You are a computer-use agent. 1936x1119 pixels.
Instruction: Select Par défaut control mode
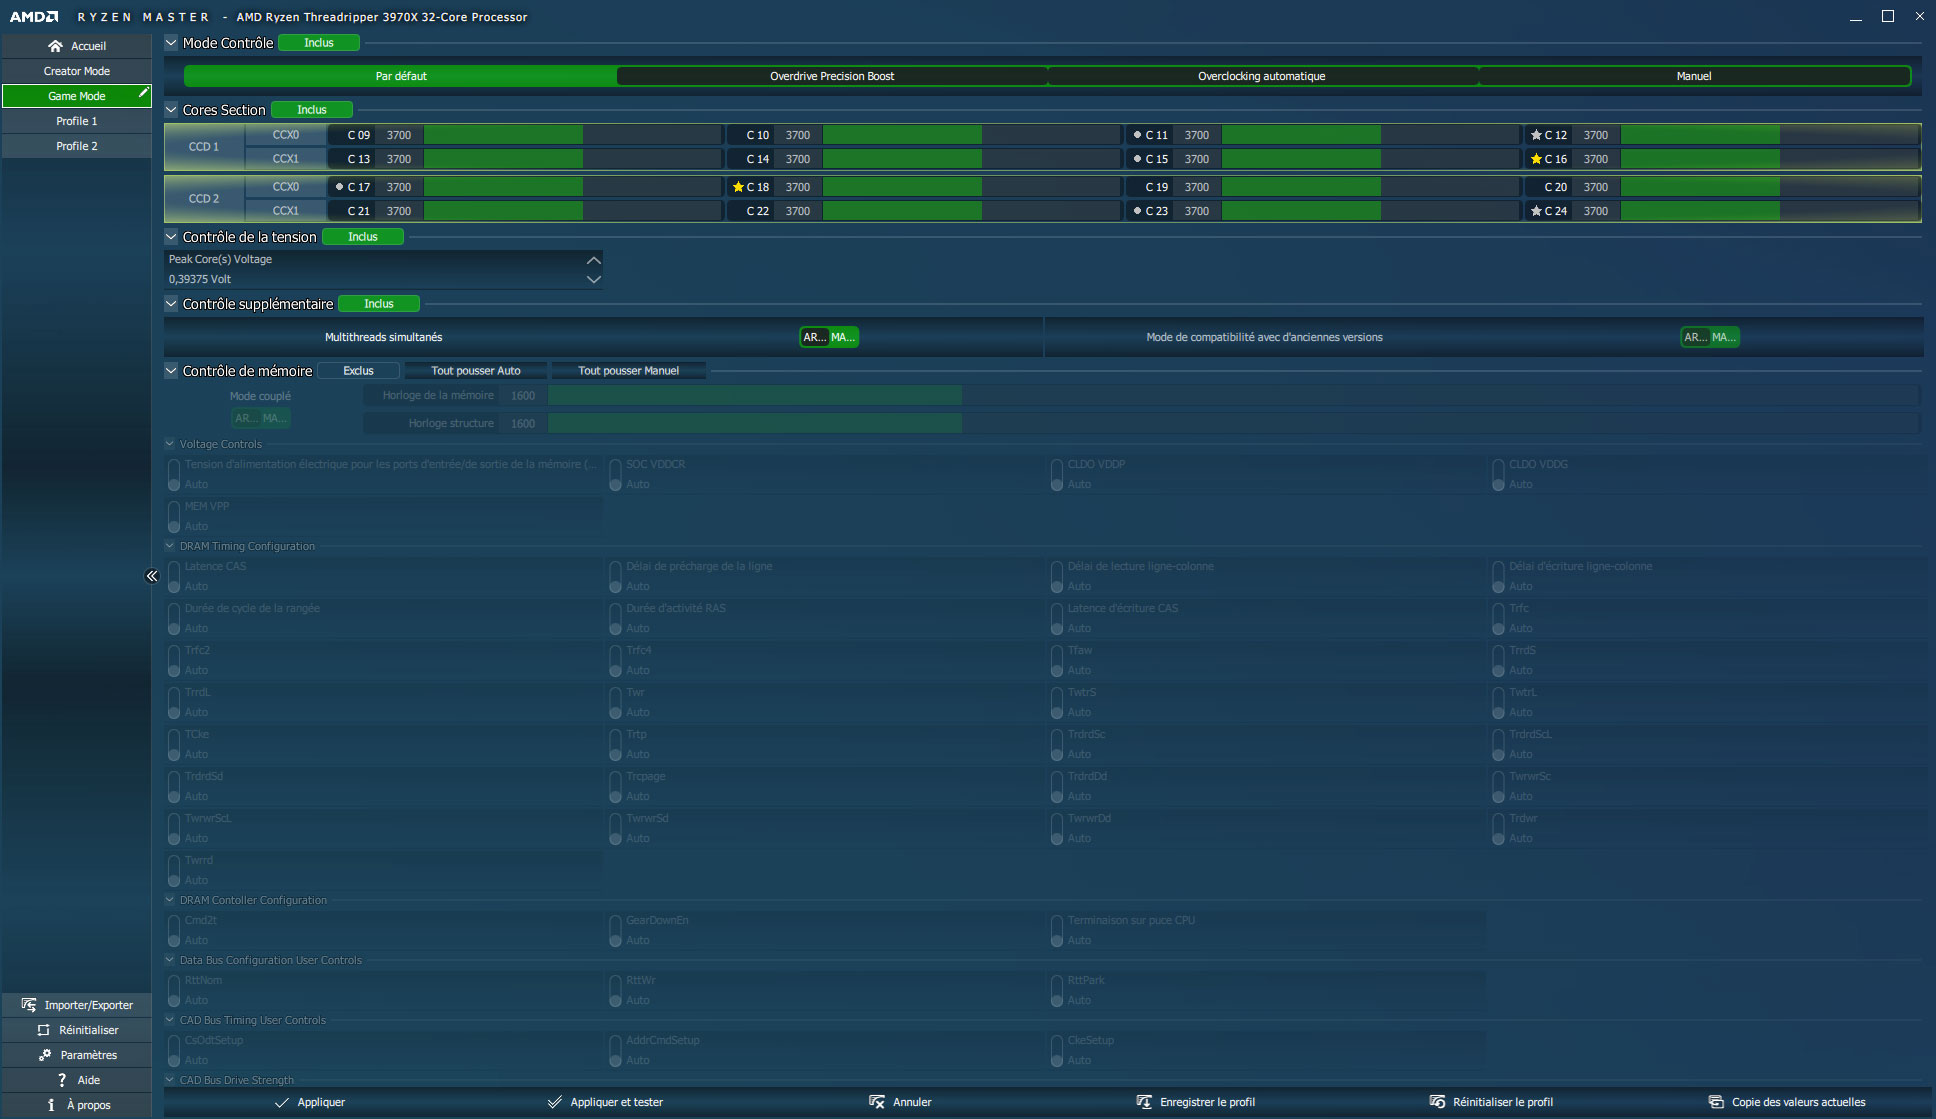(x=401, y=76)
